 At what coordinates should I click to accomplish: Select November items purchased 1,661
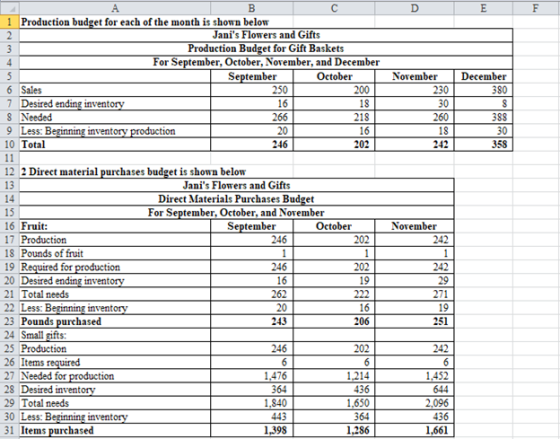[414, 430]
